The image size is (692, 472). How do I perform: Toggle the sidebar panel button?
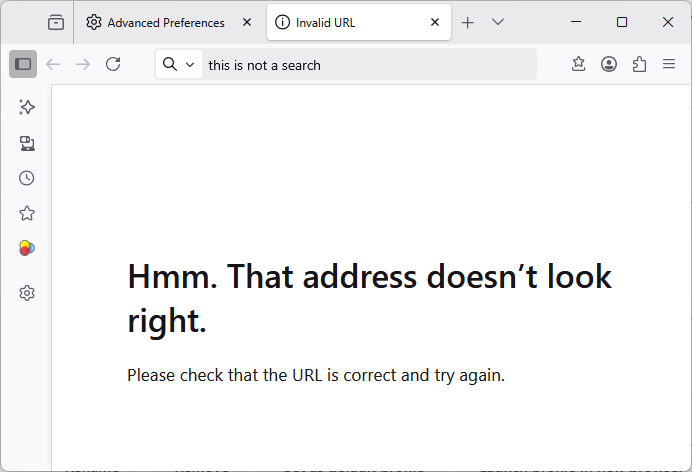[23, 64]
